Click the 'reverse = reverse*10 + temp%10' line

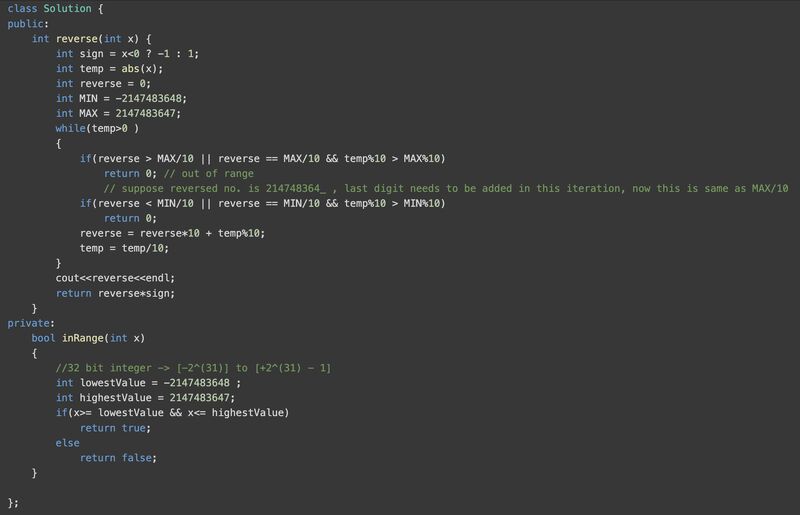click(172, 233)
